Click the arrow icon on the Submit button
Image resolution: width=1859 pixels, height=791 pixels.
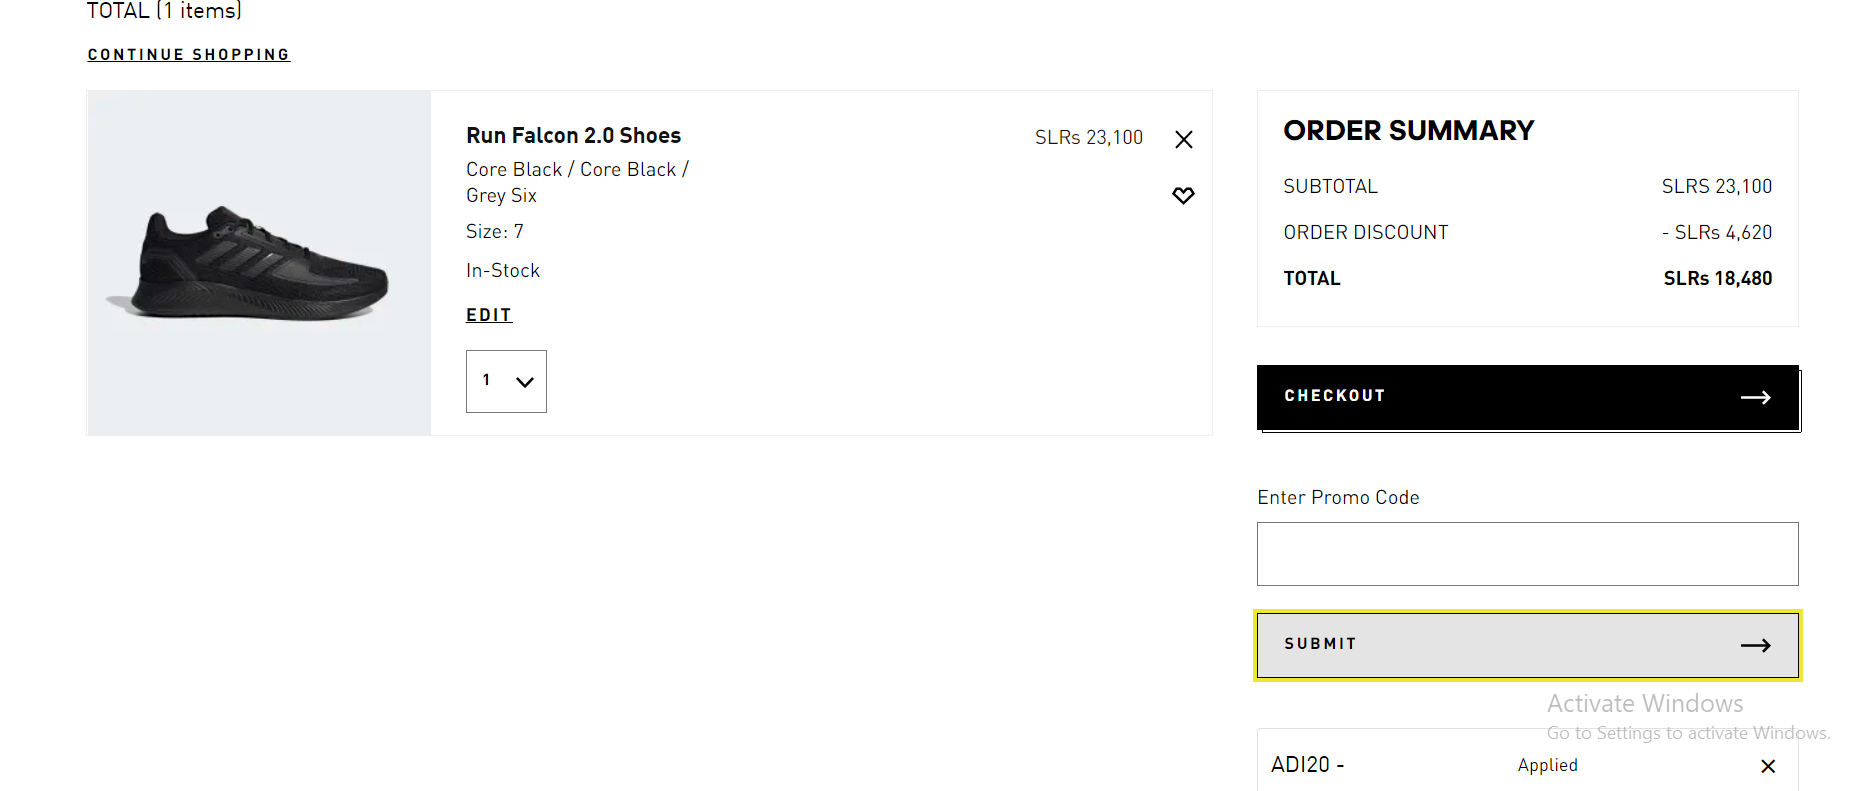[x=1756, y=645]
